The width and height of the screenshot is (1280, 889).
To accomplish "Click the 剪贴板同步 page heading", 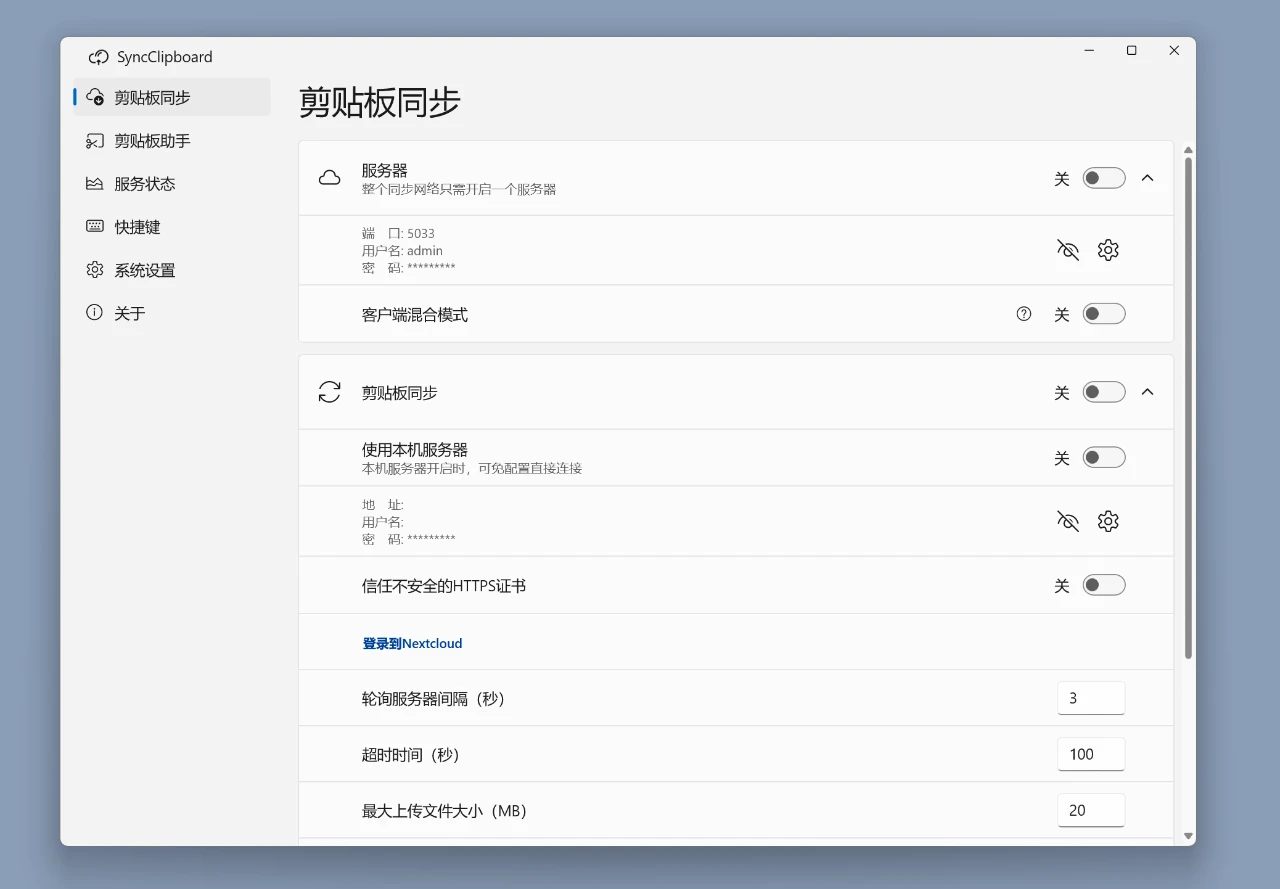I will click(x=380, y=102).
